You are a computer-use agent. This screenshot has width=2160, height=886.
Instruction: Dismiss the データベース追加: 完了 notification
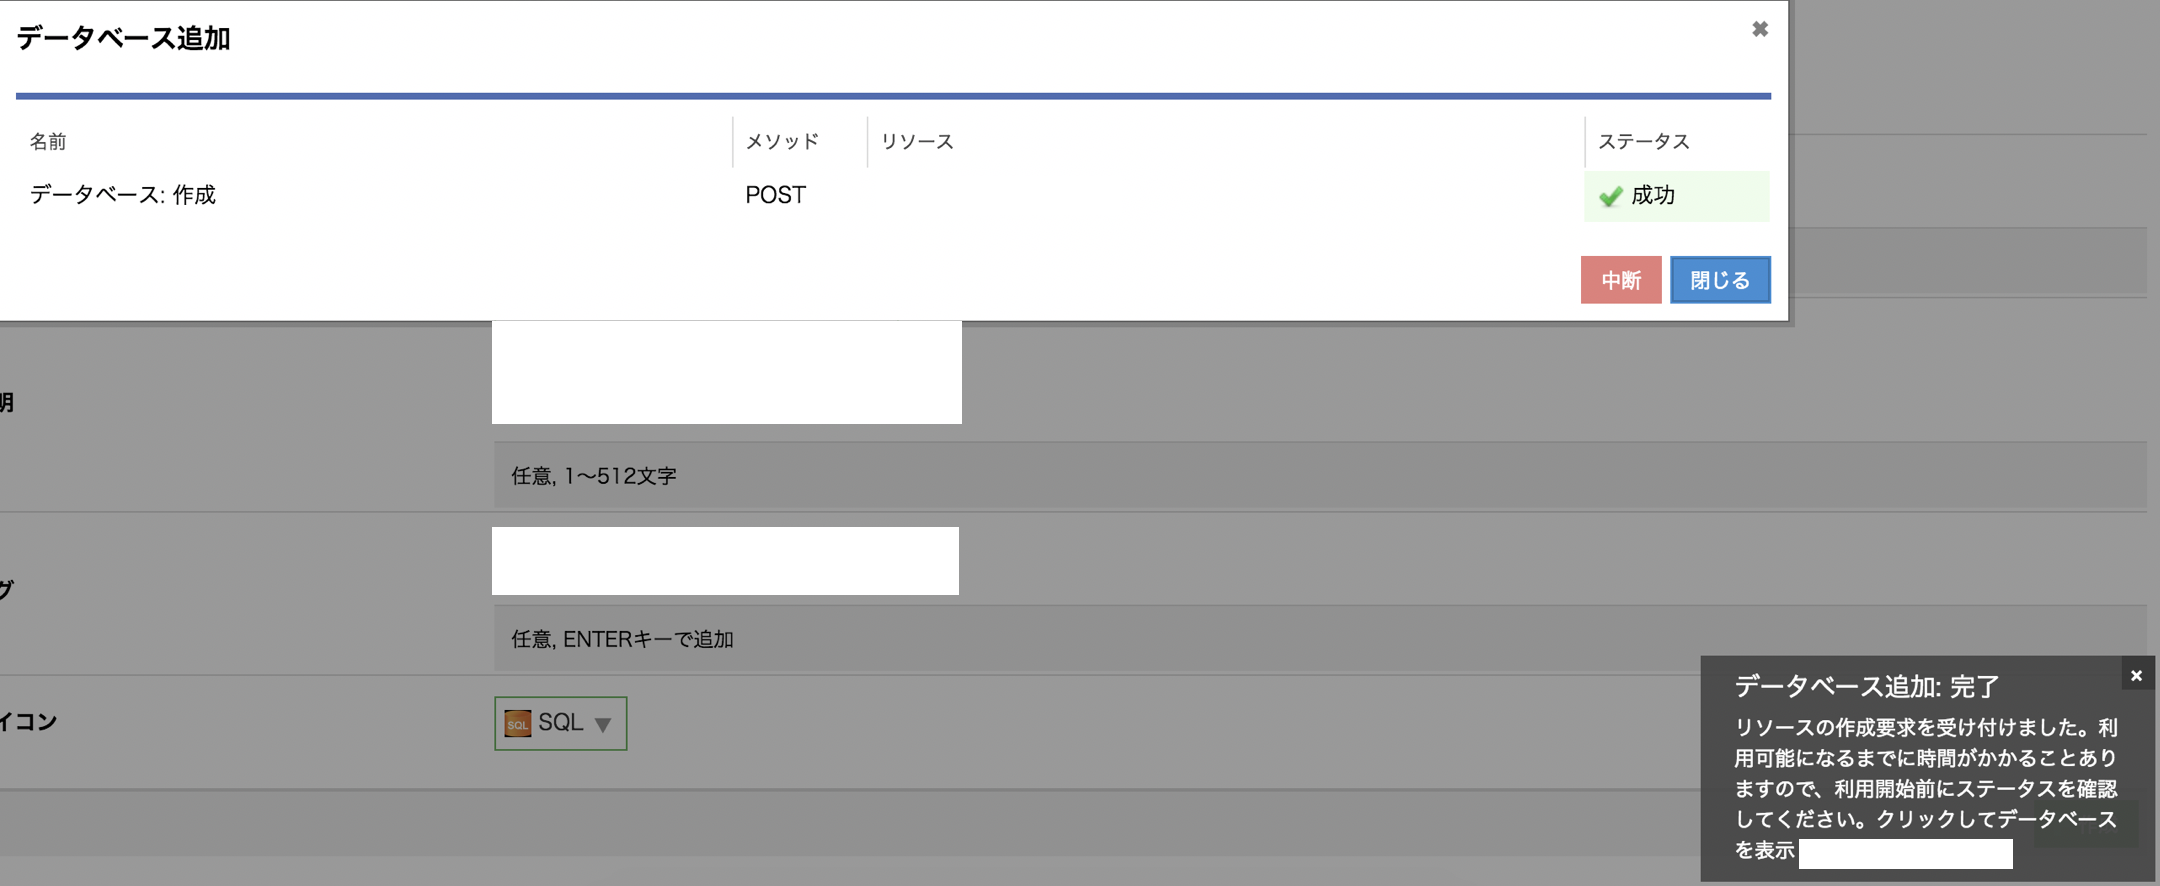2136,676
